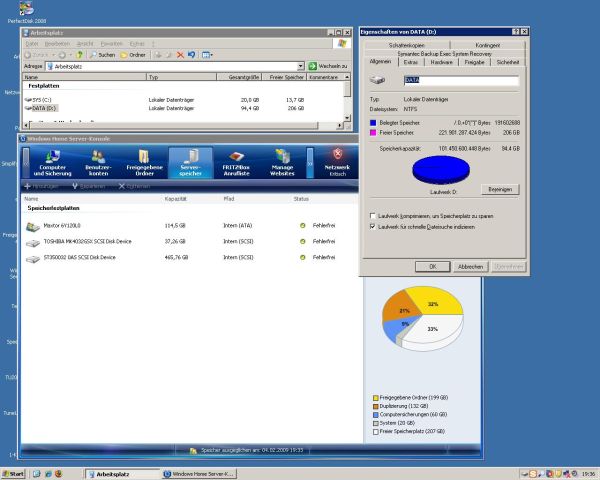Switch to Sicherheit tab in Eigenschaften dialog
The image size is (600, 480).
click(x=507, y=62)
